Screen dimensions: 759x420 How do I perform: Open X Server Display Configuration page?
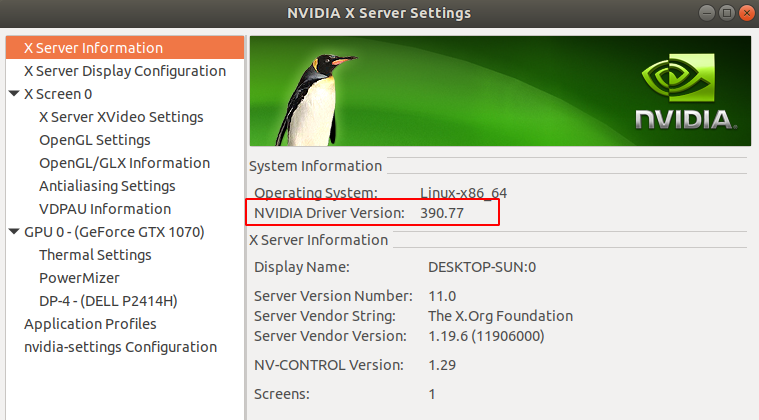click(x=125, y=71)
